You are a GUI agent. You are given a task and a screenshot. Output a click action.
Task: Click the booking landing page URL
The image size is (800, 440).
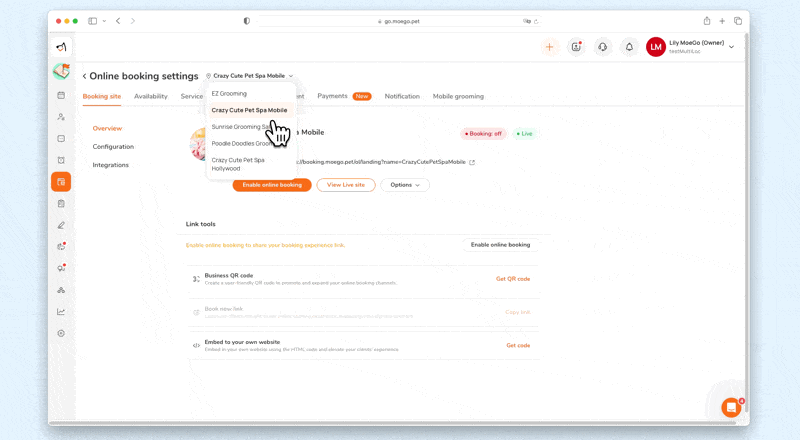pyautogui.click(x=381, y=162)
